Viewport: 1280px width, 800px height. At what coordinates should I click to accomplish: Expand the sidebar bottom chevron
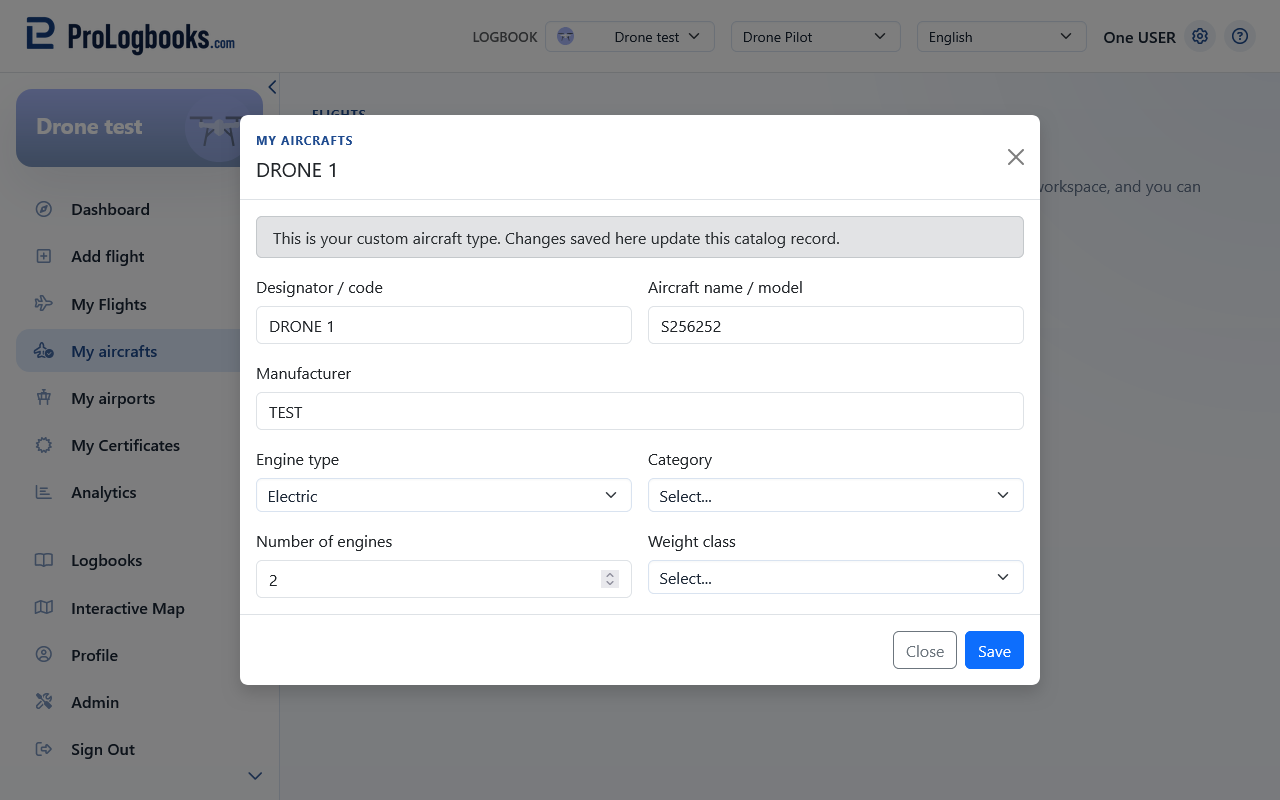pyautogui.click(x=255, y=776)
